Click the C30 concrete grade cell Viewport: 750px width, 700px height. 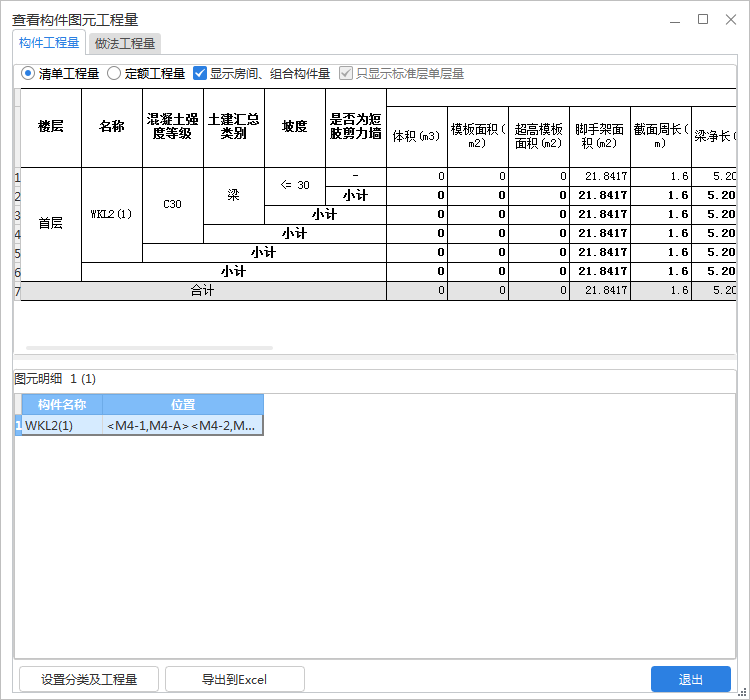tap(173, 205)
